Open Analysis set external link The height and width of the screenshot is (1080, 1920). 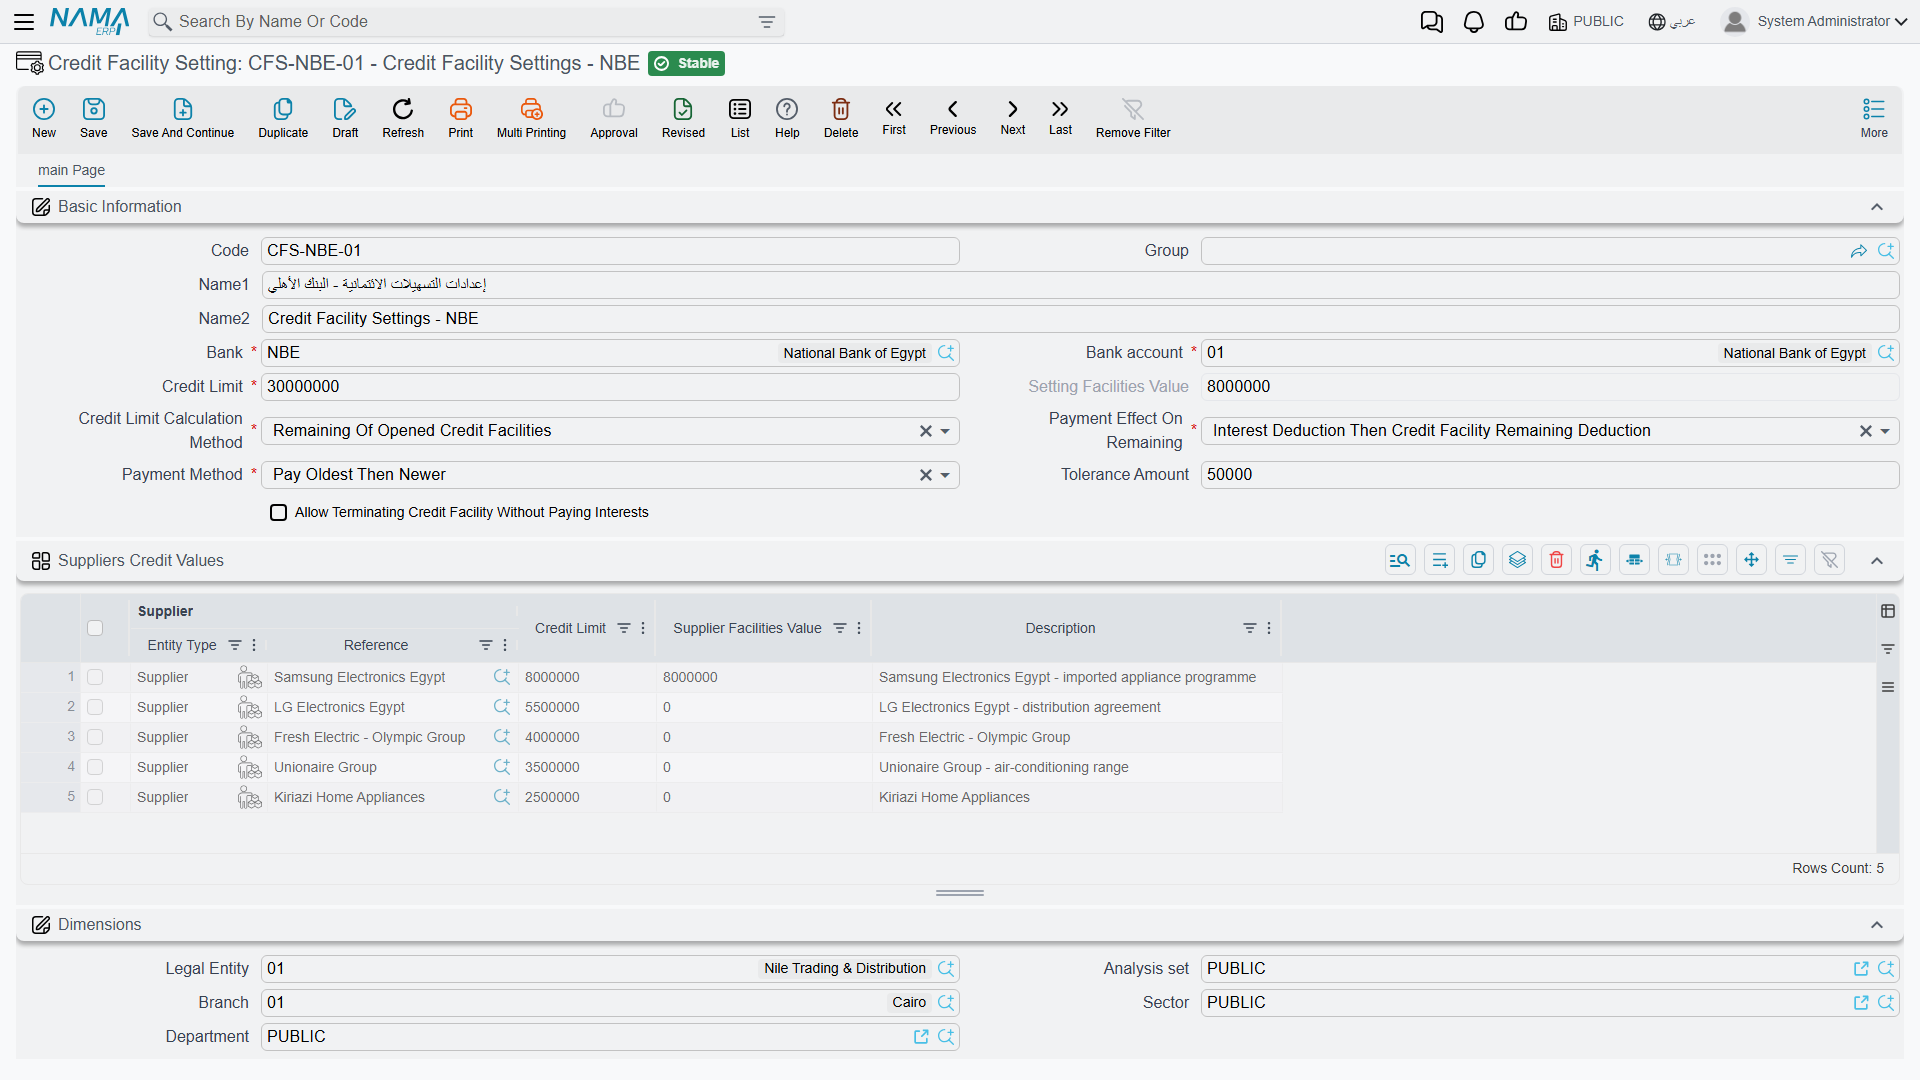pos(1861,969)
